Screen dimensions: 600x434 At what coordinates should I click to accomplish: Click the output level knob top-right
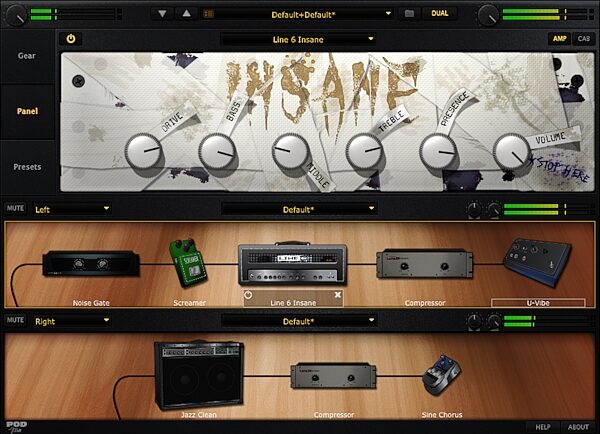[488, 15]
